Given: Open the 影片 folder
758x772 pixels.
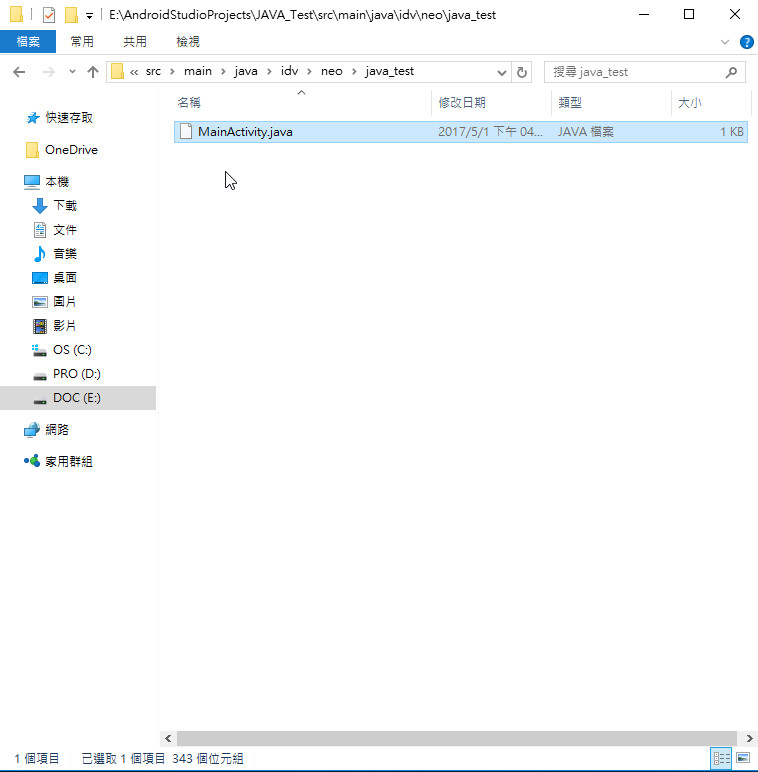Looking at the screenshot, I should (64, 325).
